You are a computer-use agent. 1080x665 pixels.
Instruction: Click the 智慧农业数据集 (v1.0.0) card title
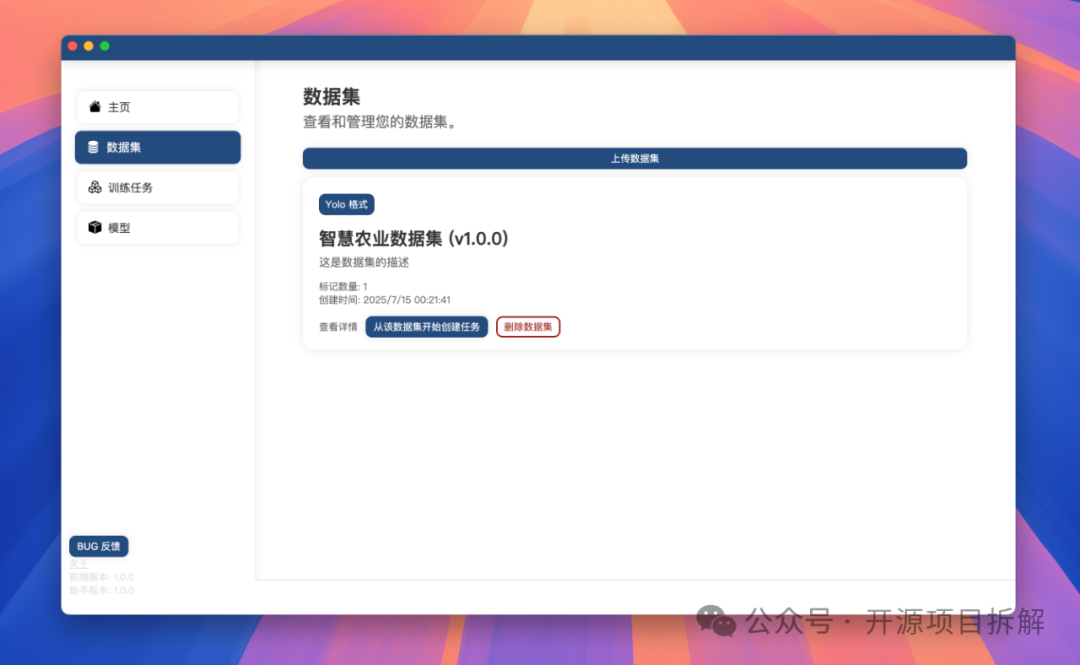pyautogui.click(x=412, y=239)
